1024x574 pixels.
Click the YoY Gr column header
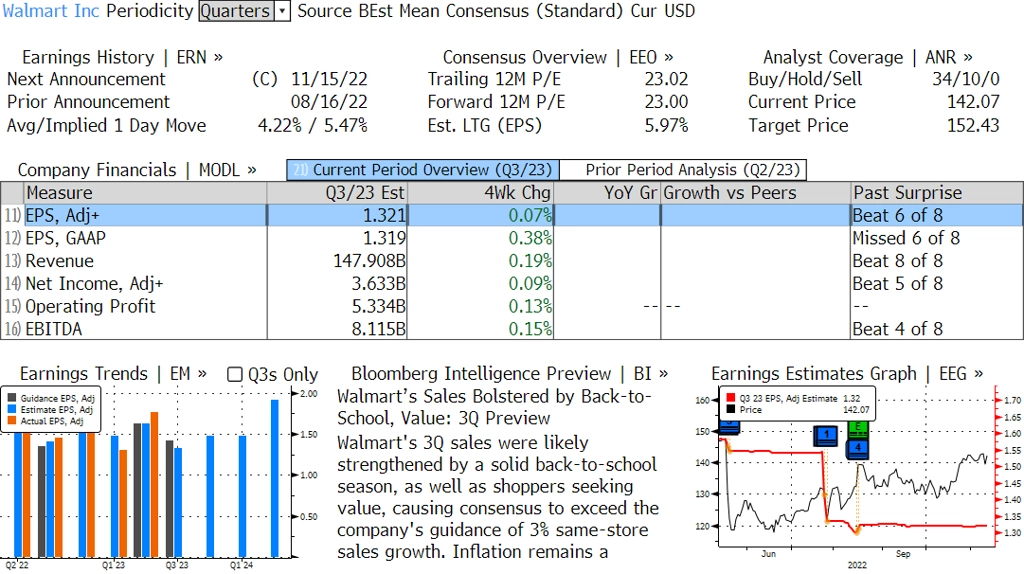pos(607,193)
